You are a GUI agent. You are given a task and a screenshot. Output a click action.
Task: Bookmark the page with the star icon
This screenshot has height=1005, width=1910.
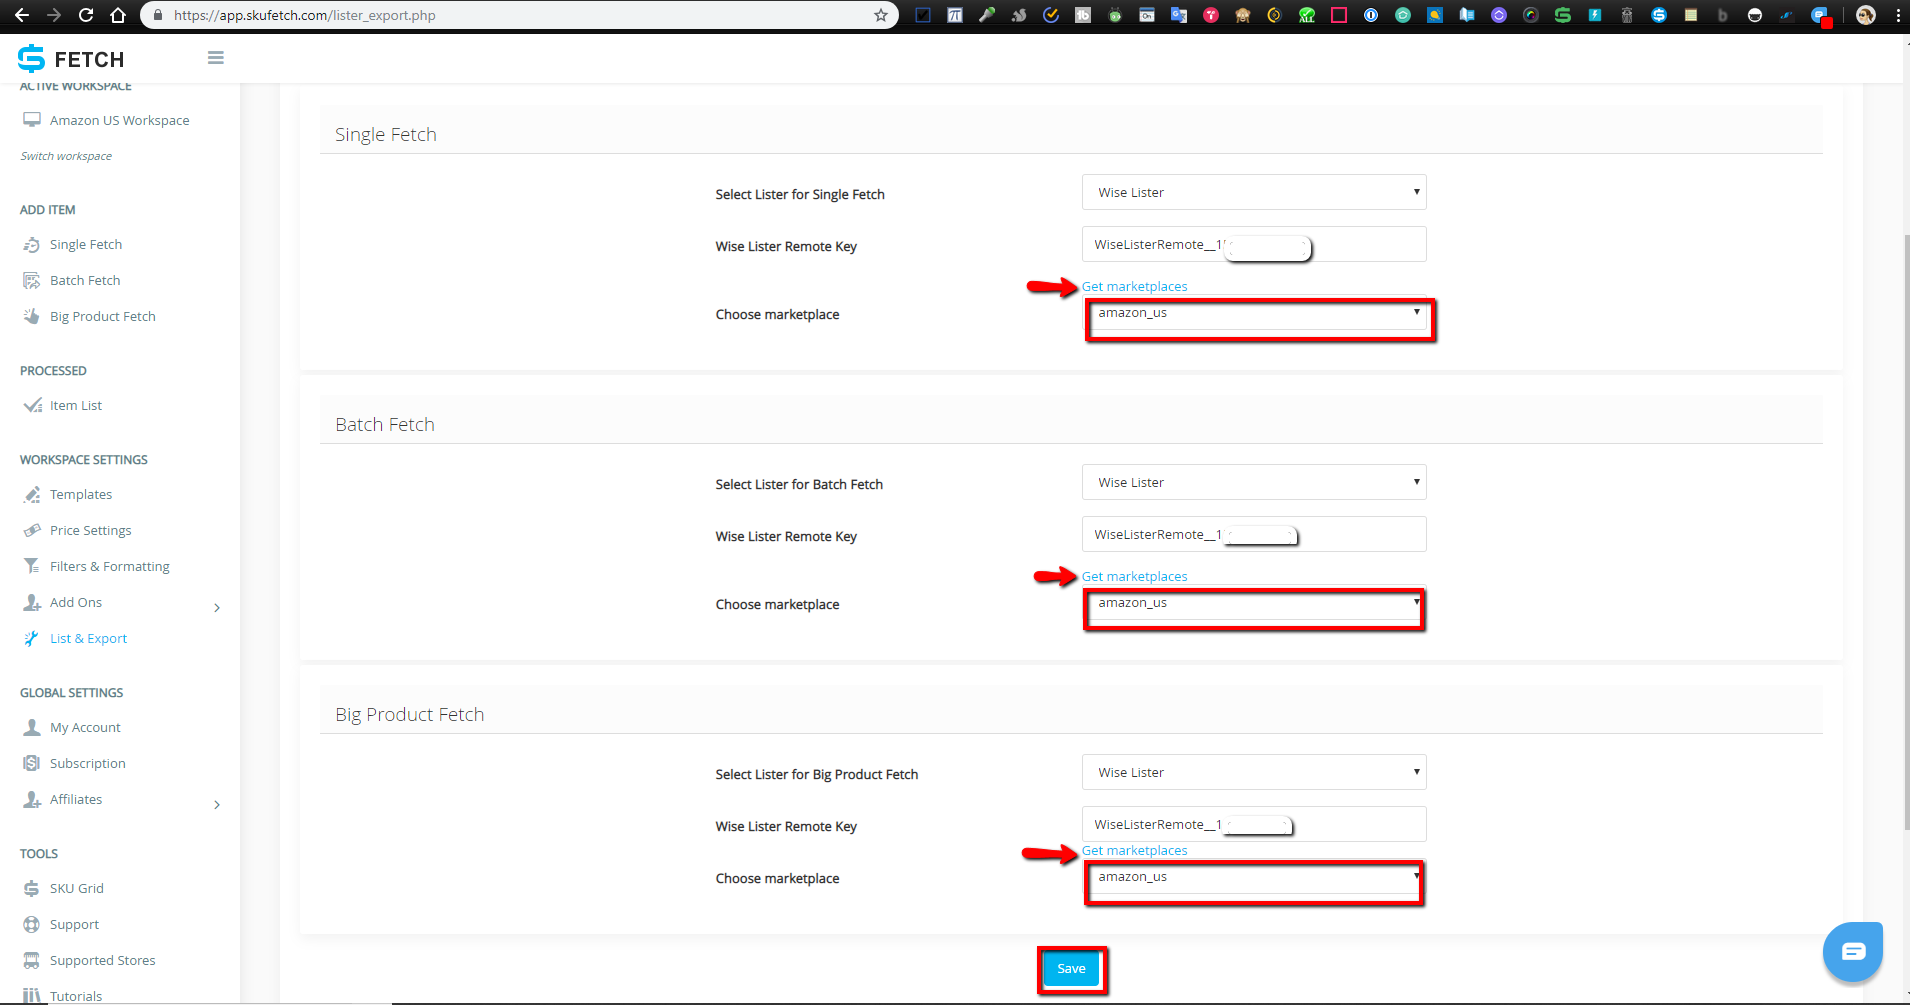pos(881,15)
